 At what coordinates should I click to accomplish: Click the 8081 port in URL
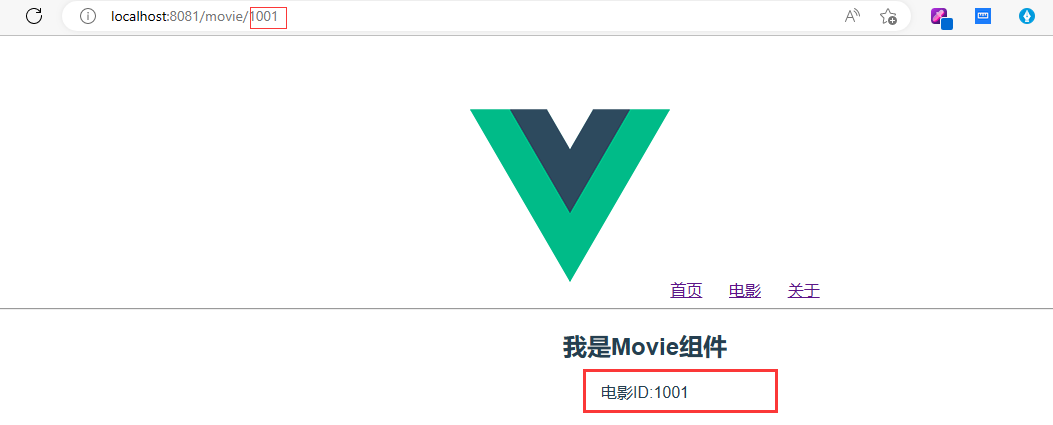point(184,16)
